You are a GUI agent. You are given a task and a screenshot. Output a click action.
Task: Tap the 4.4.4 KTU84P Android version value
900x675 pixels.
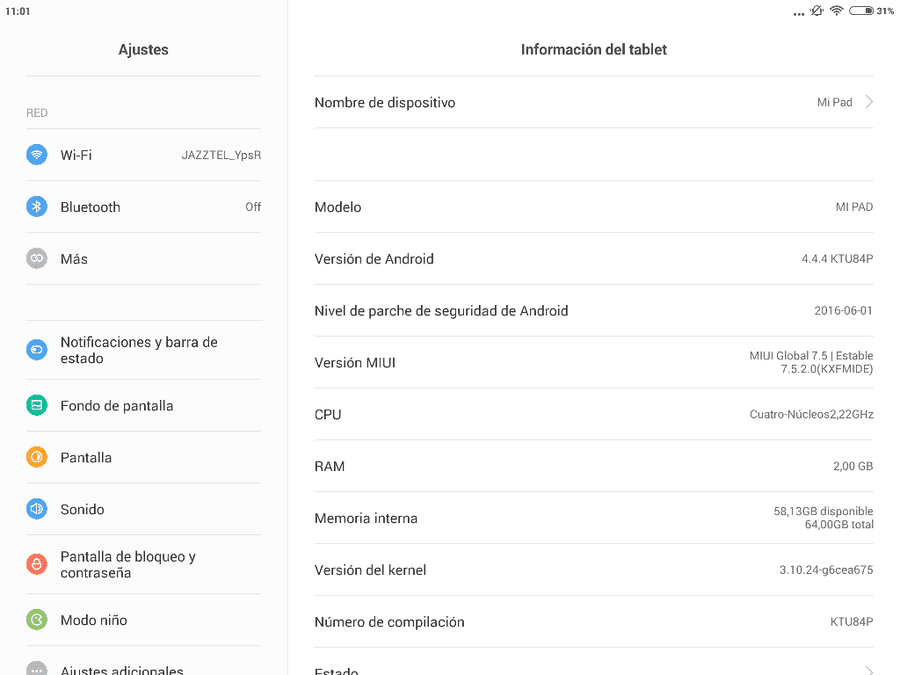837,259
